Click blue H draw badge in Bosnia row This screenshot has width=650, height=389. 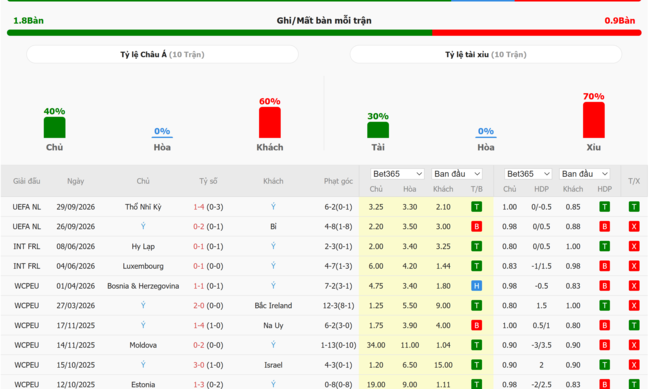coord(477,286)
